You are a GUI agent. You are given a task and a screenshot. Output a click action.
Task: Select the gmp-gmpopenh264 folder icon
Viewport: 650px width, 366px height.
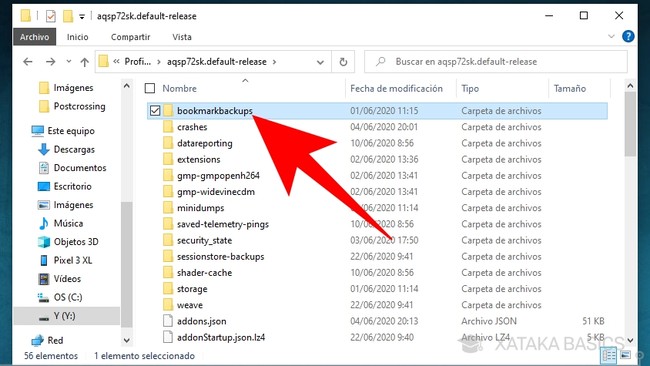click(168, 175)
